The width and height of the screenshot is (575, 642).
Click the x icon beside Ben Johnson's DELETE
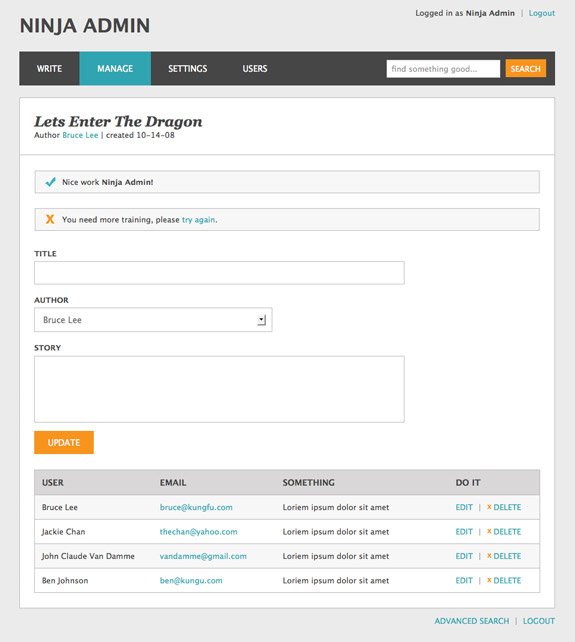(489, 580)
